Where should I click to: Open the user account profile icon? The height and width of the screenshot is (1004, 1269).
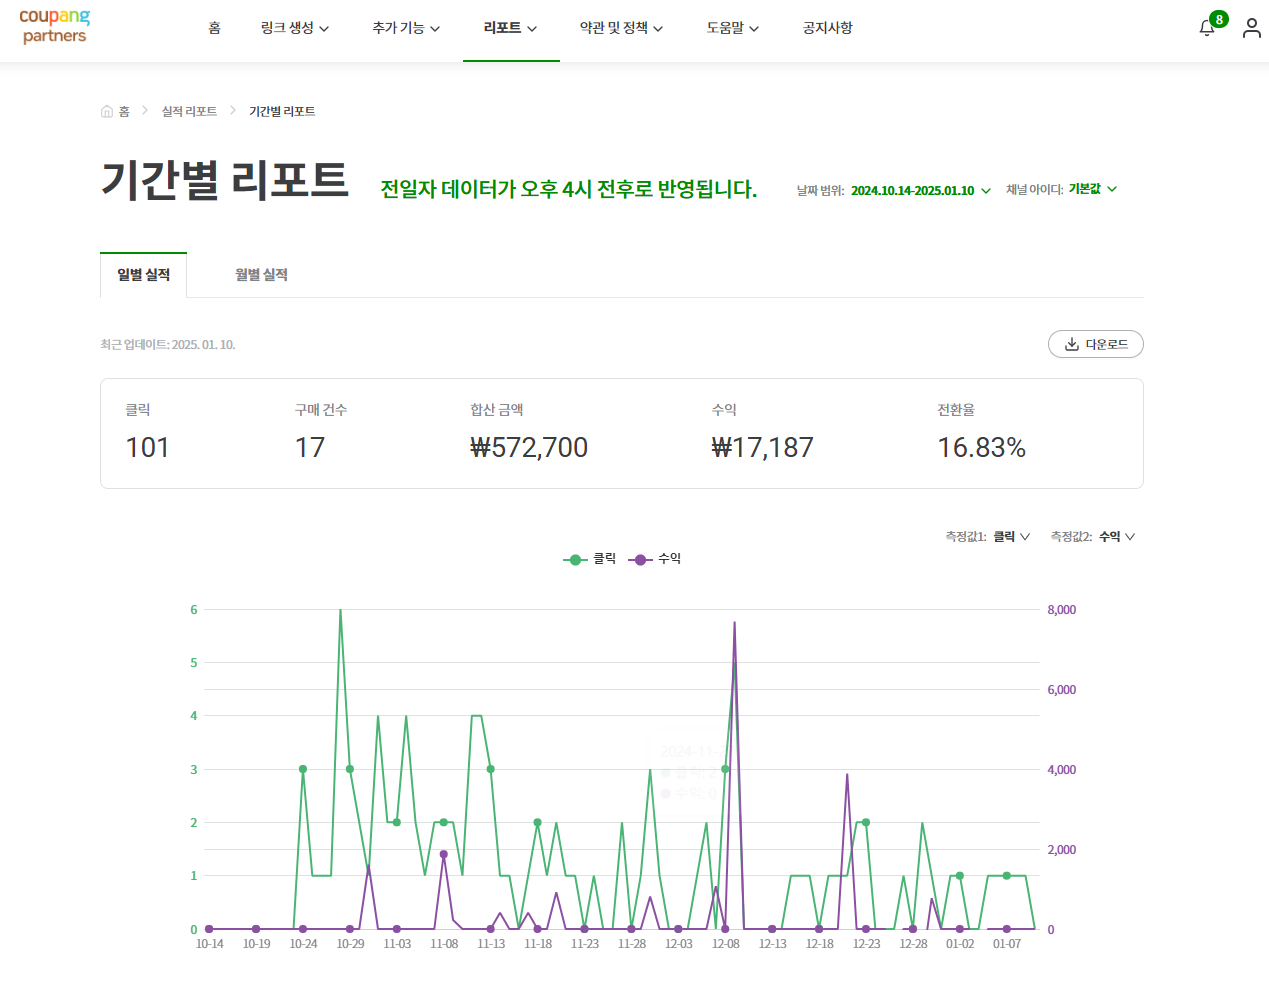coord(1251,28)
